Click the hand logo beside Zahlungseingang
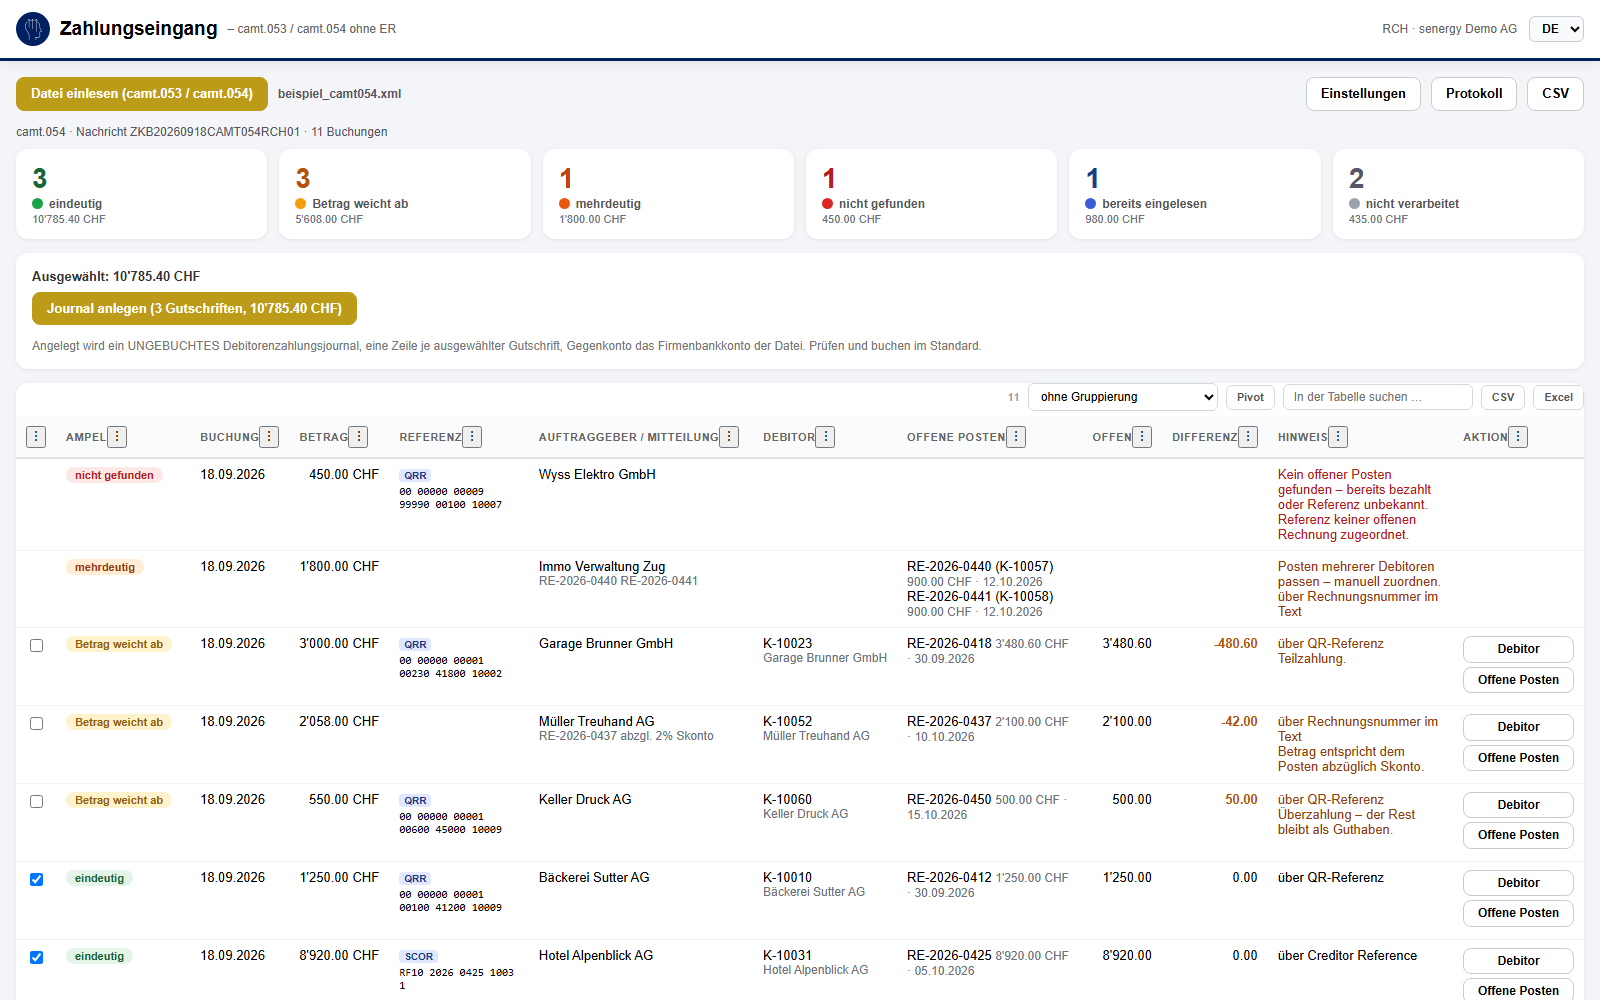This screenshot has height=1000, width=1600. point(33,29)
